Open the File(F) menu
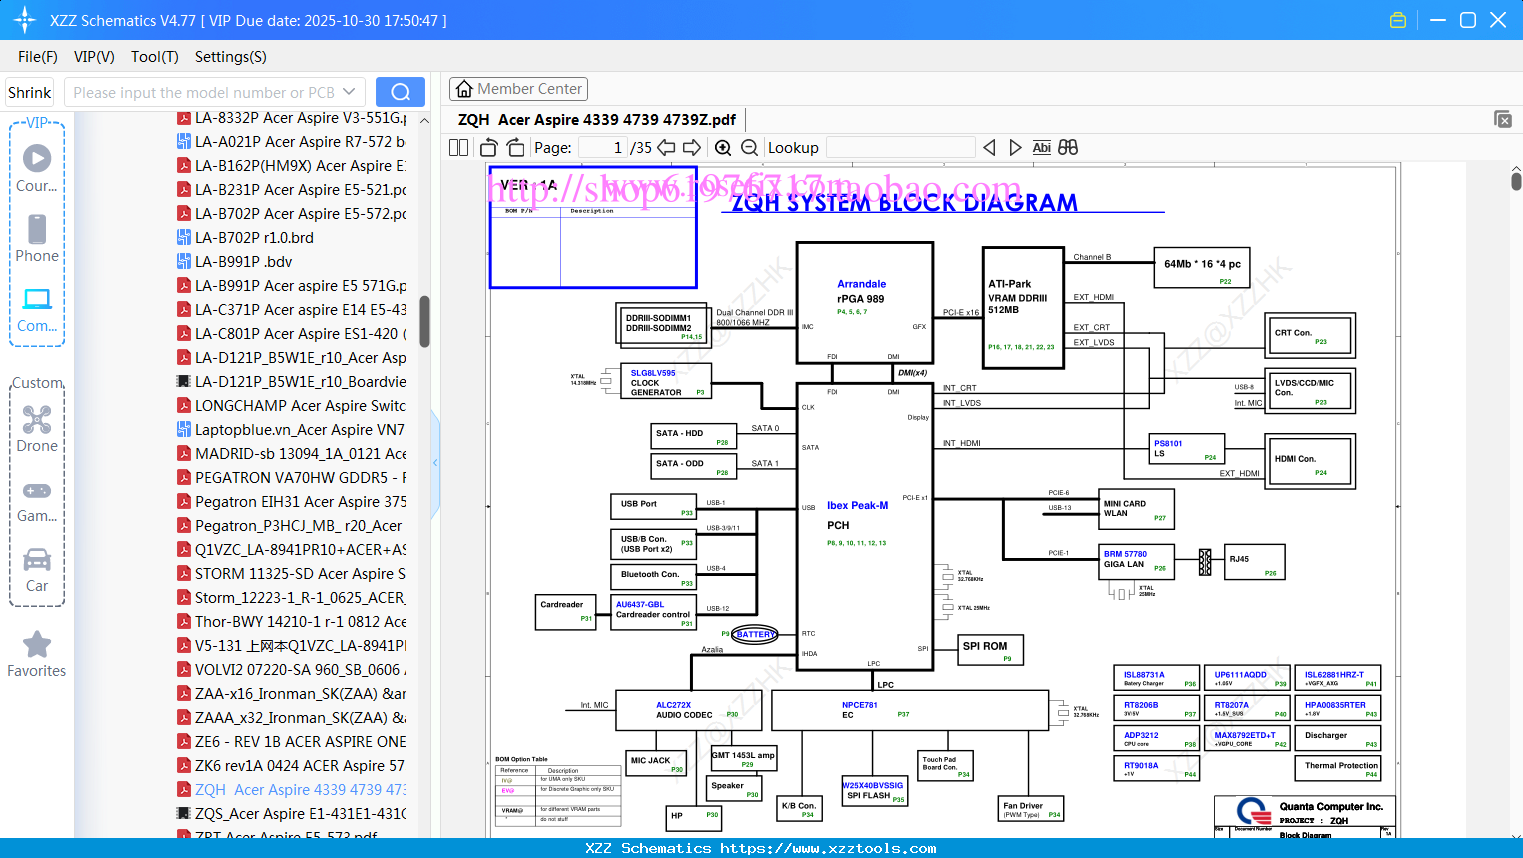 [x=38, y=57]
